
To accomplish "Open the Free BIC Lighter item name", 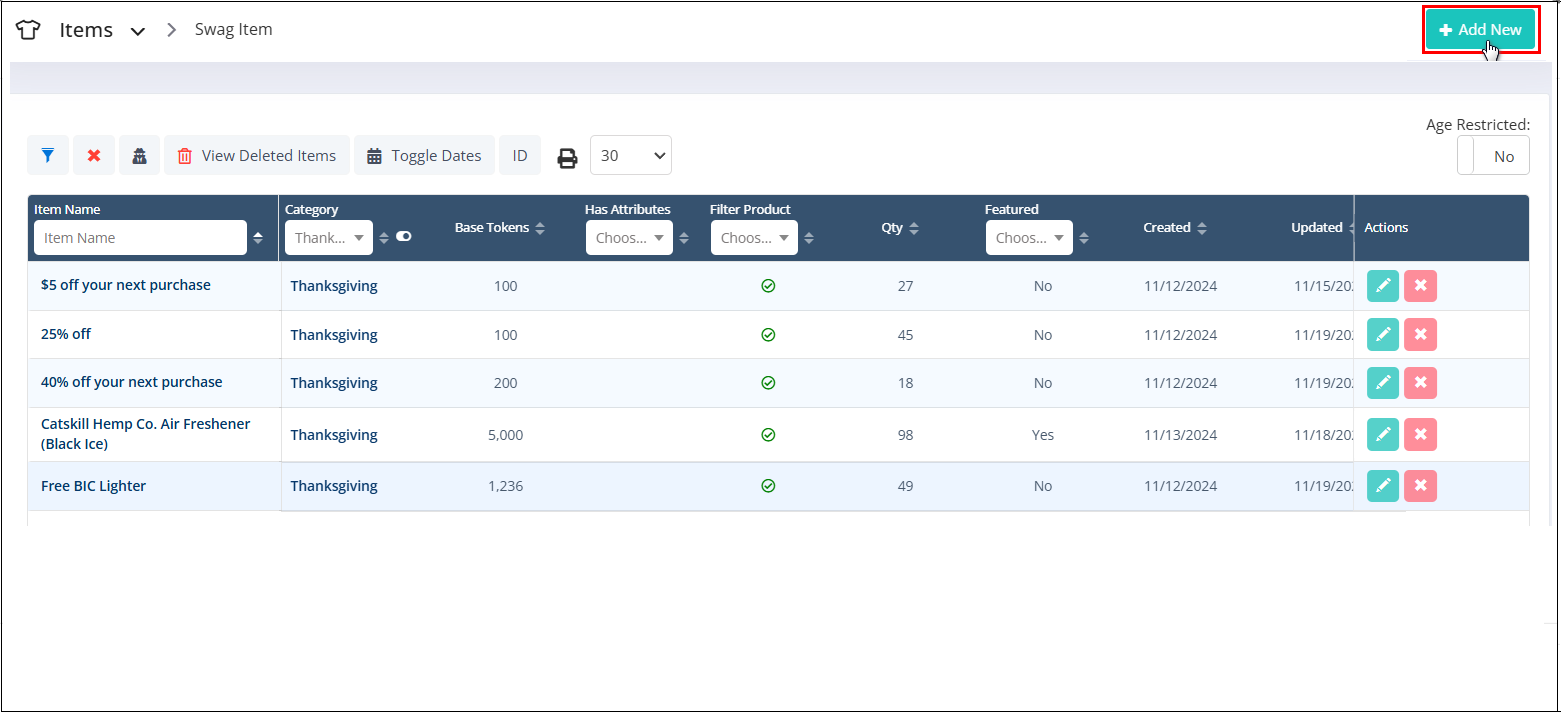I will 94,486.
